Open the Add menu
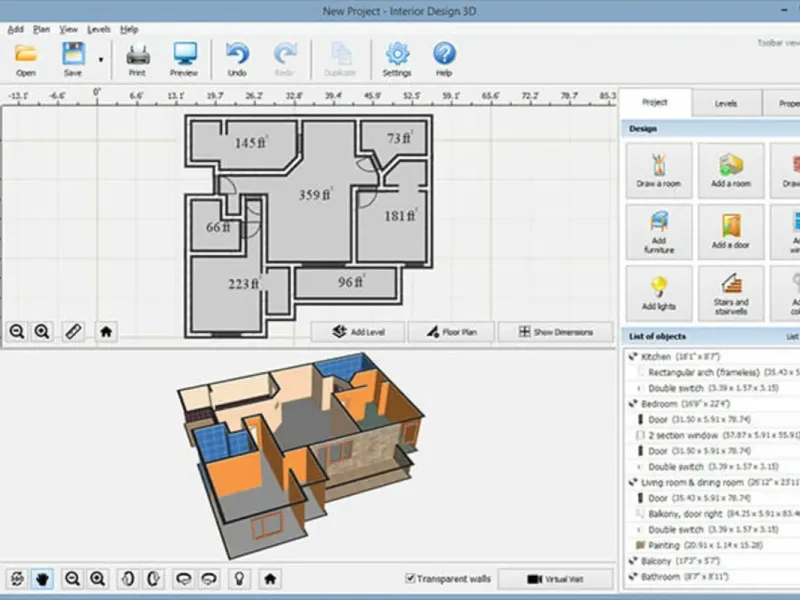 tap(15, 30)
